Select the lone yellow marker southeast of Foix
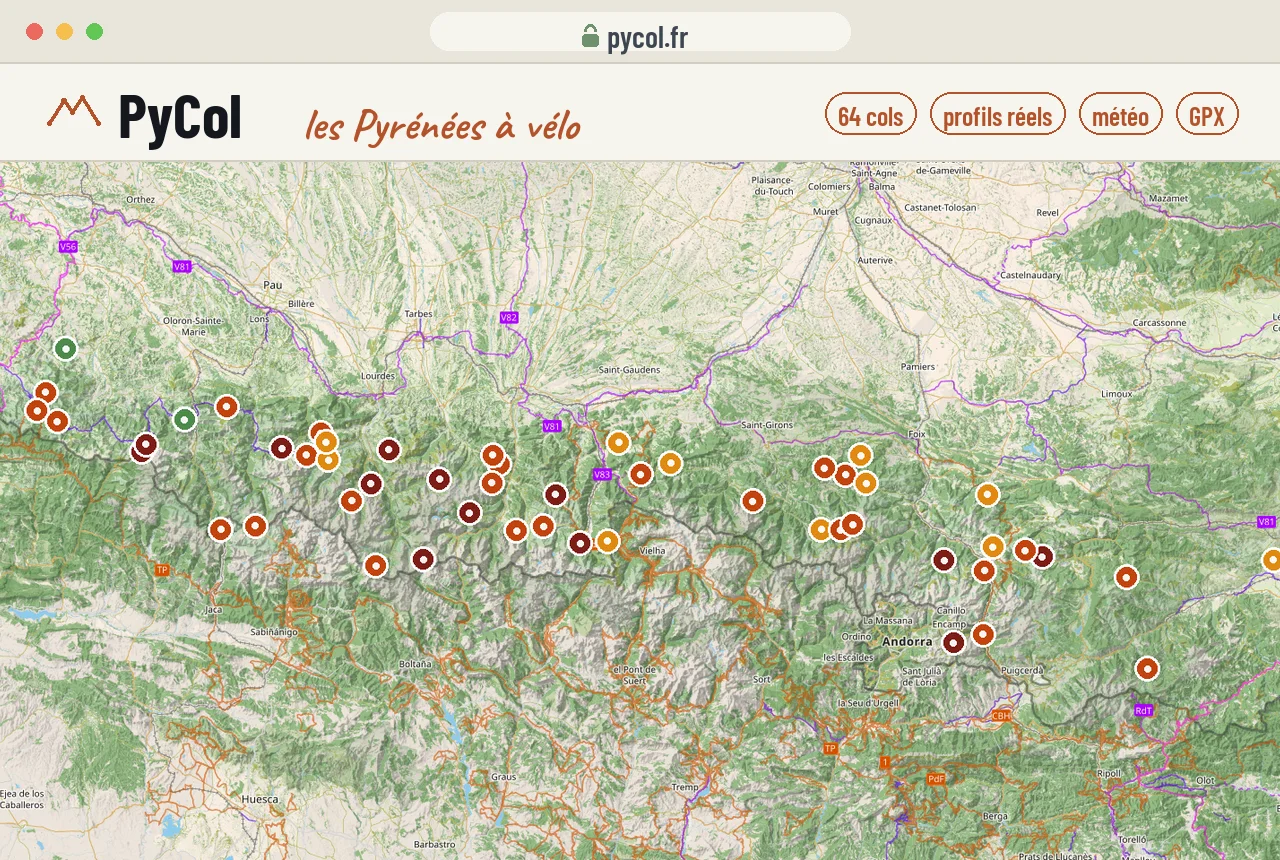This screenshot has height=860, width=1280. coord(988,494)
